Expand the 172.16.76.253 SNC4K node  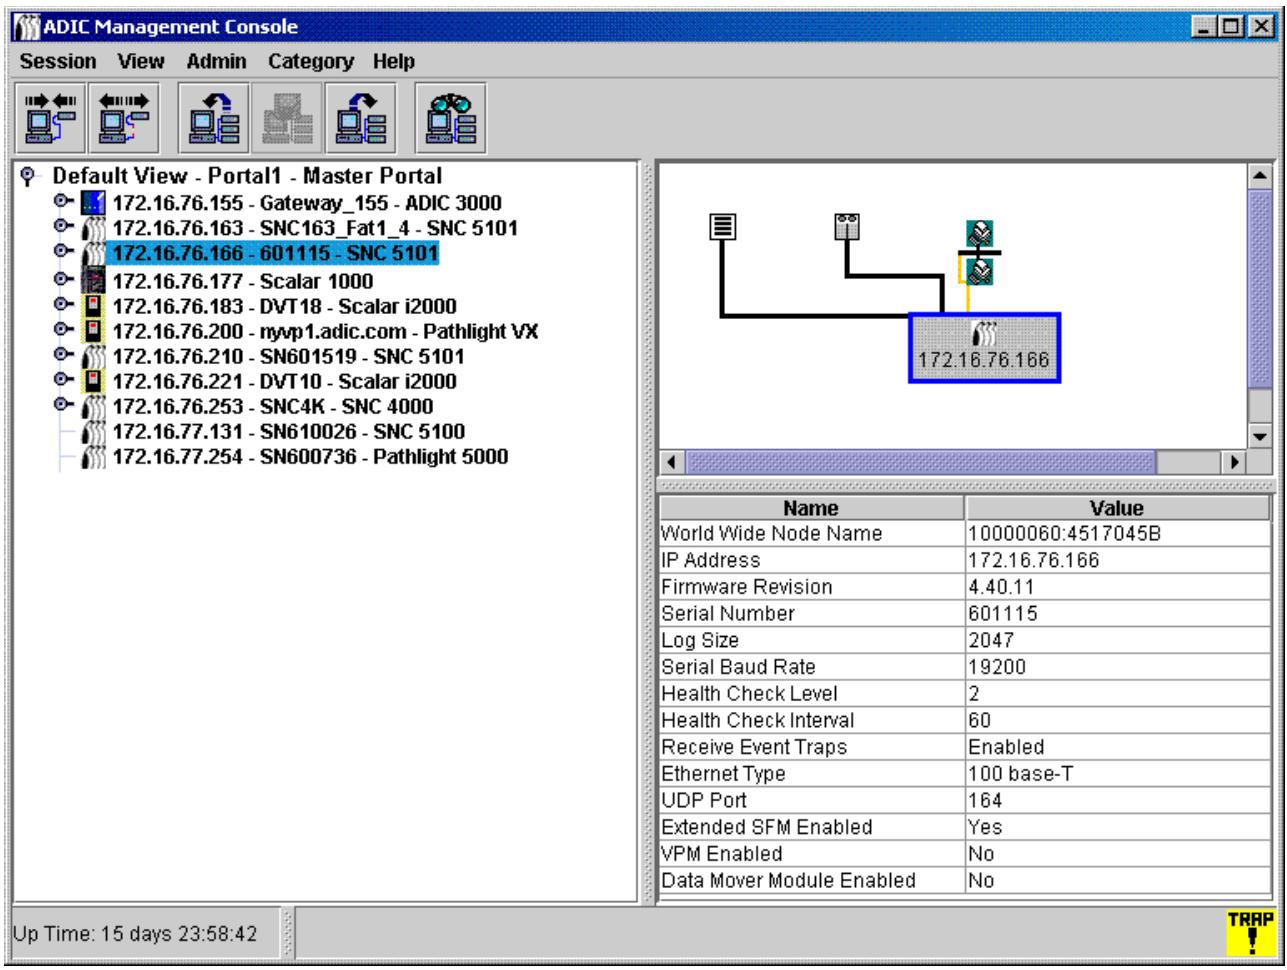click(65, 406)
